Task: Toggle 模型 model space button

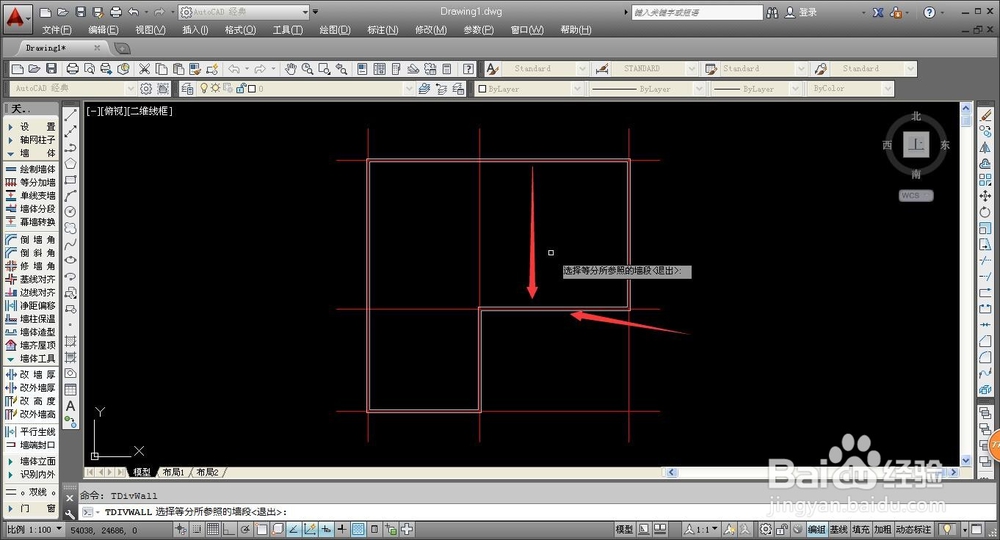Action: point(624,530)
